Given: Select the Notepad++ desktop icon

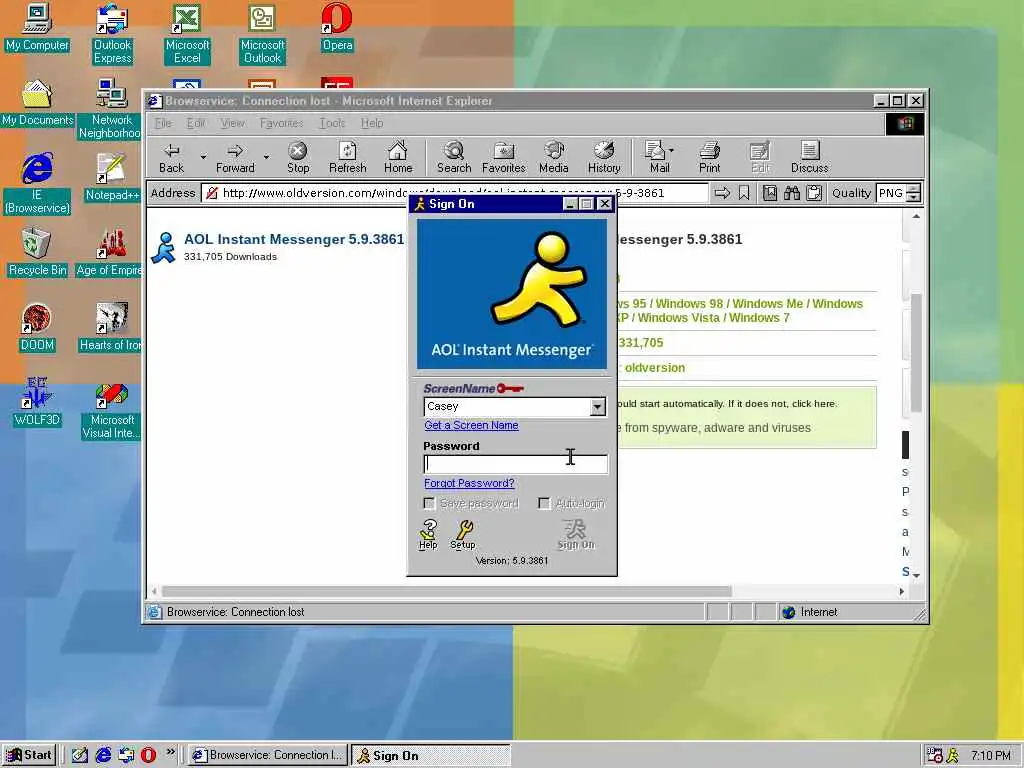Looking at the screenshot, I should pos(112,178).
